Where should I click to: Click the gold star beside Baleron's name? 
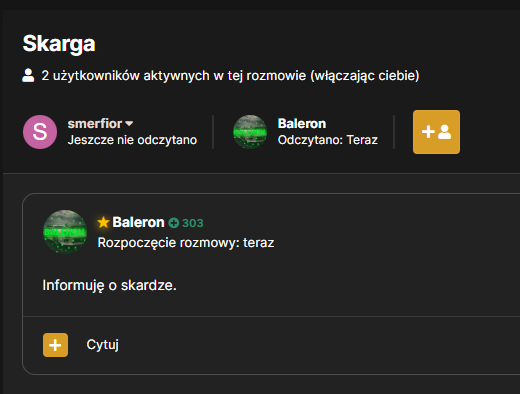(x=103, y=222)
